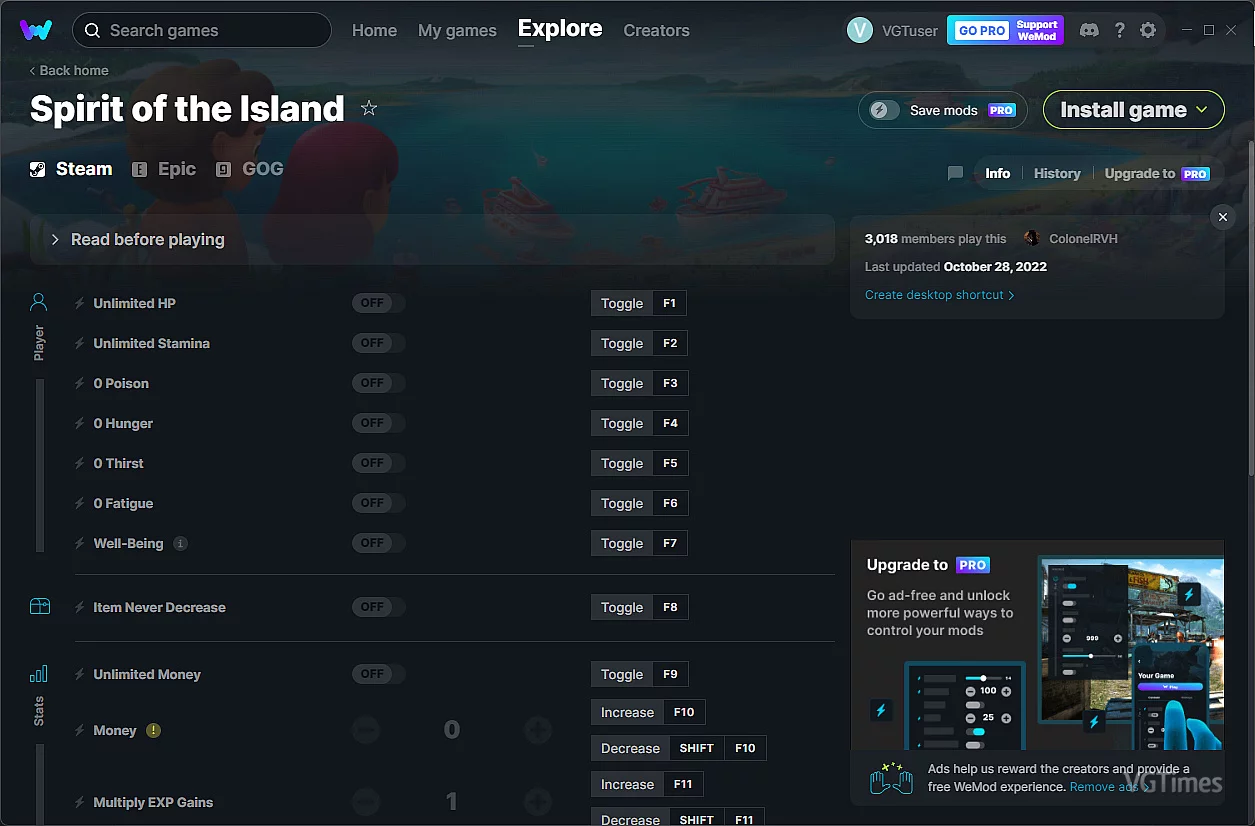Screen dimensions: 1255x826
Task: Click the Money plus stepper icon
Action: coord(538,730)
